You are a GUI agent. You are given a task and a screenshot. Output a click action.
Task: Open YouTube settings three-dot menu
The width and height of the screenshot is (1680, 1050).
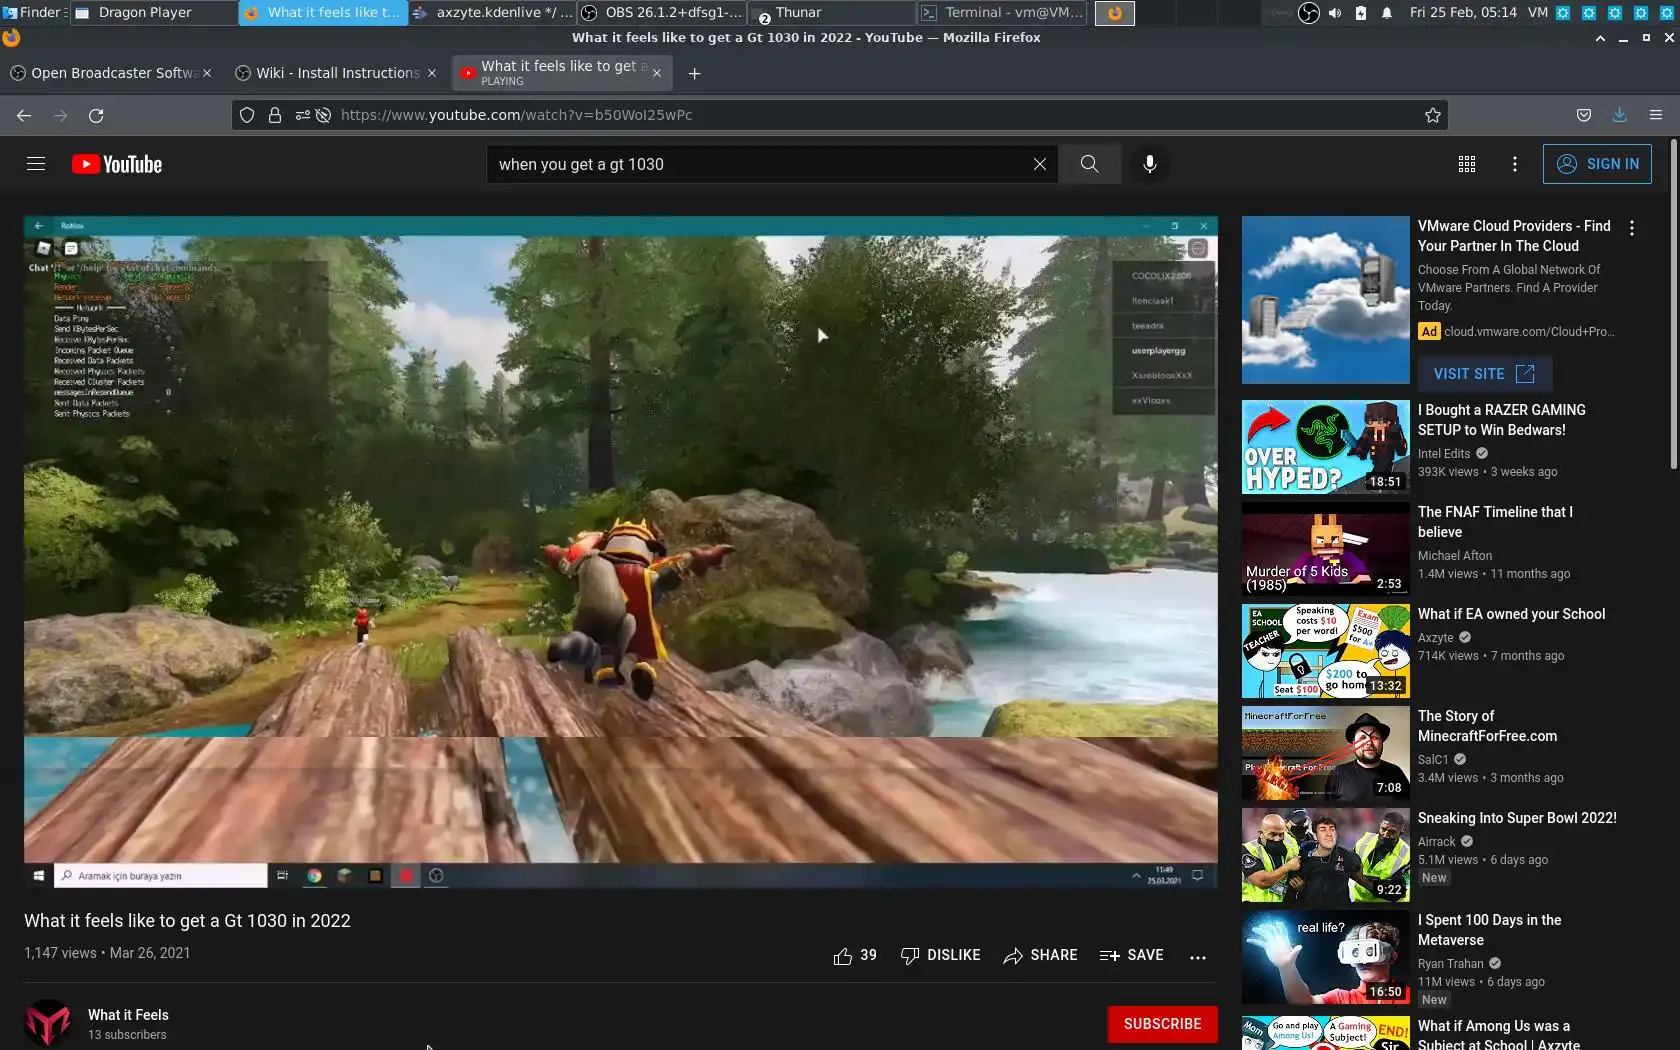pos(1515,164)
